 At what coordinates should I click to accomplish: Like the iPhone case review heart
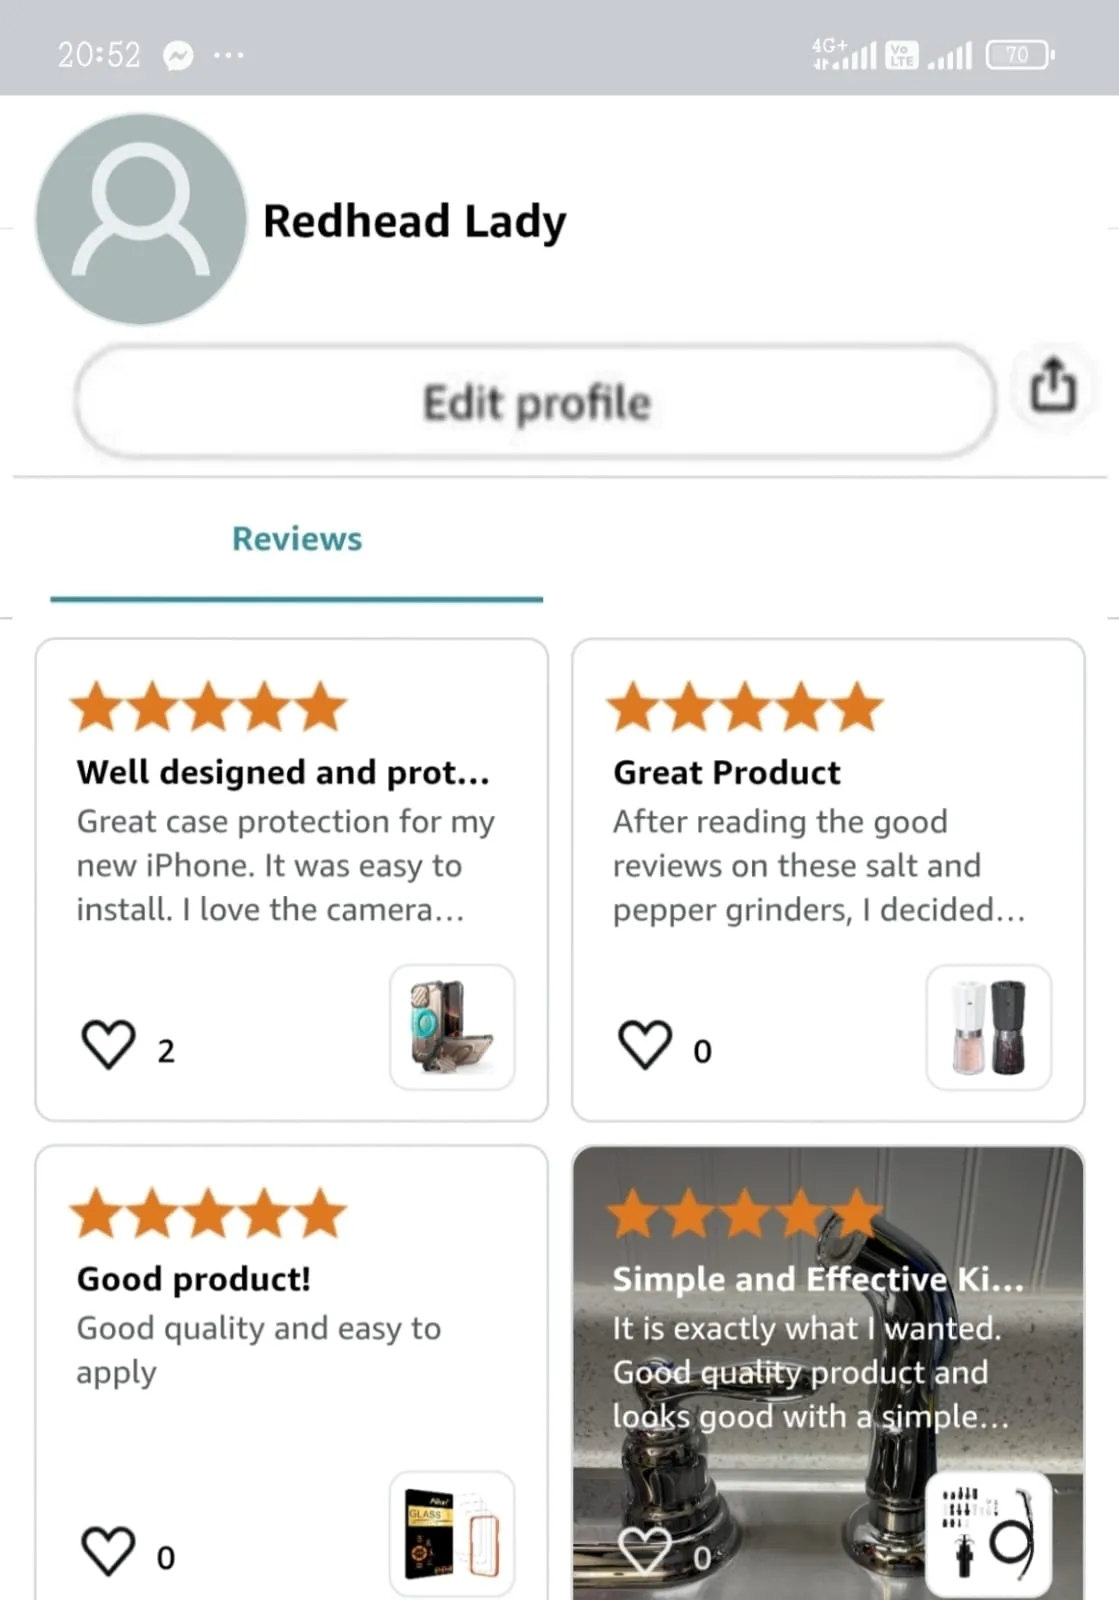(x=107, y=1045)
